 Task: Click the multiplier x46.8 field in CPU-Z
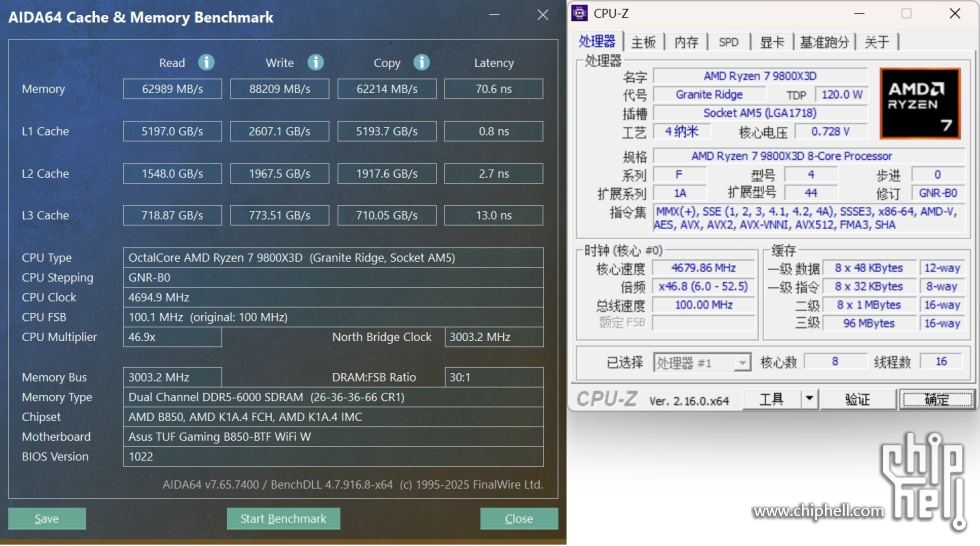704,286
